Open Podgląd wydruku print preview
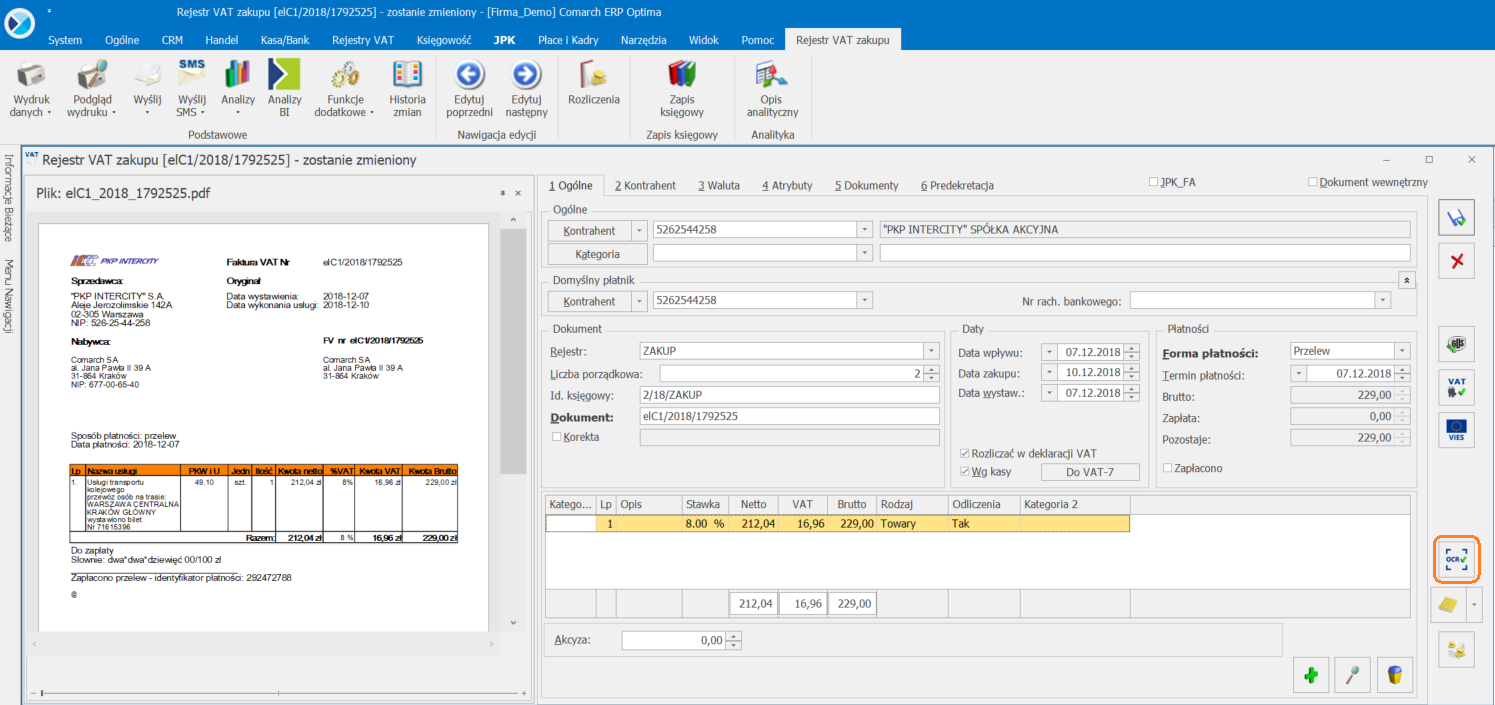The image size is (1495, 705). click(91, 75)
